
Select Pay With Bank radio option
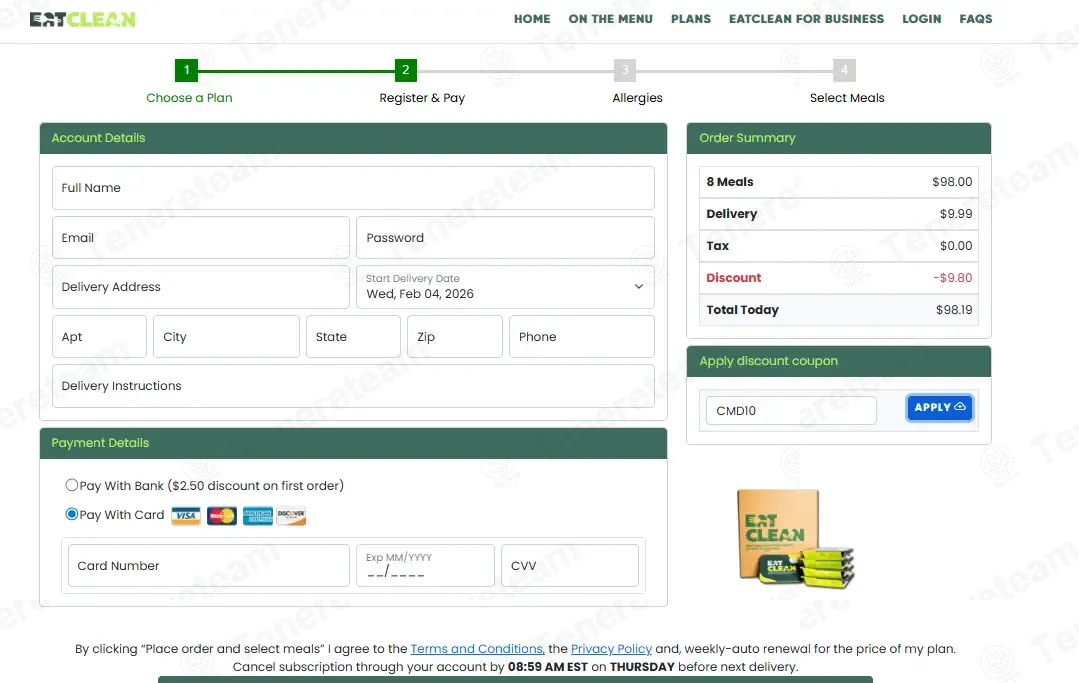point(72,485)
